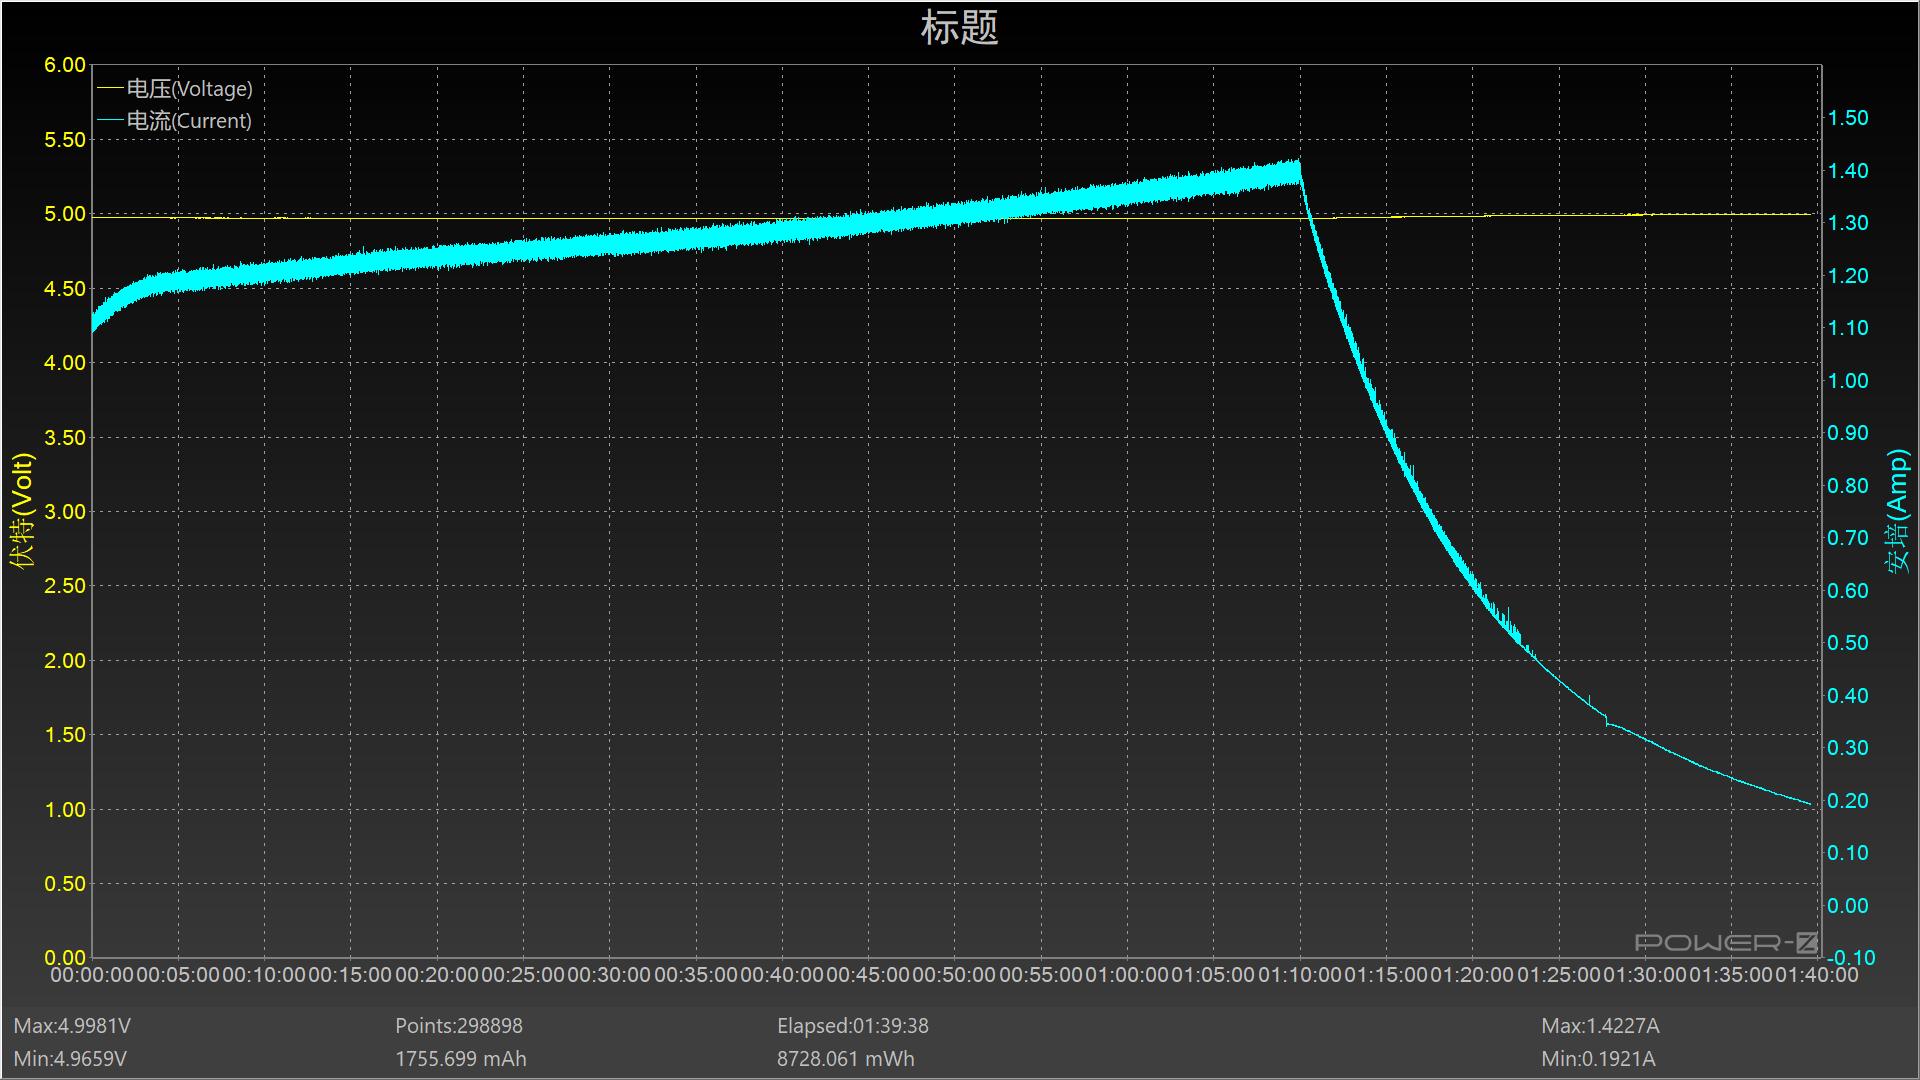The width and height of the screenshot is (1920, 1080).
Task: Click the Min:4.9659V voltage readout
Action: (x=70, y=1059)
